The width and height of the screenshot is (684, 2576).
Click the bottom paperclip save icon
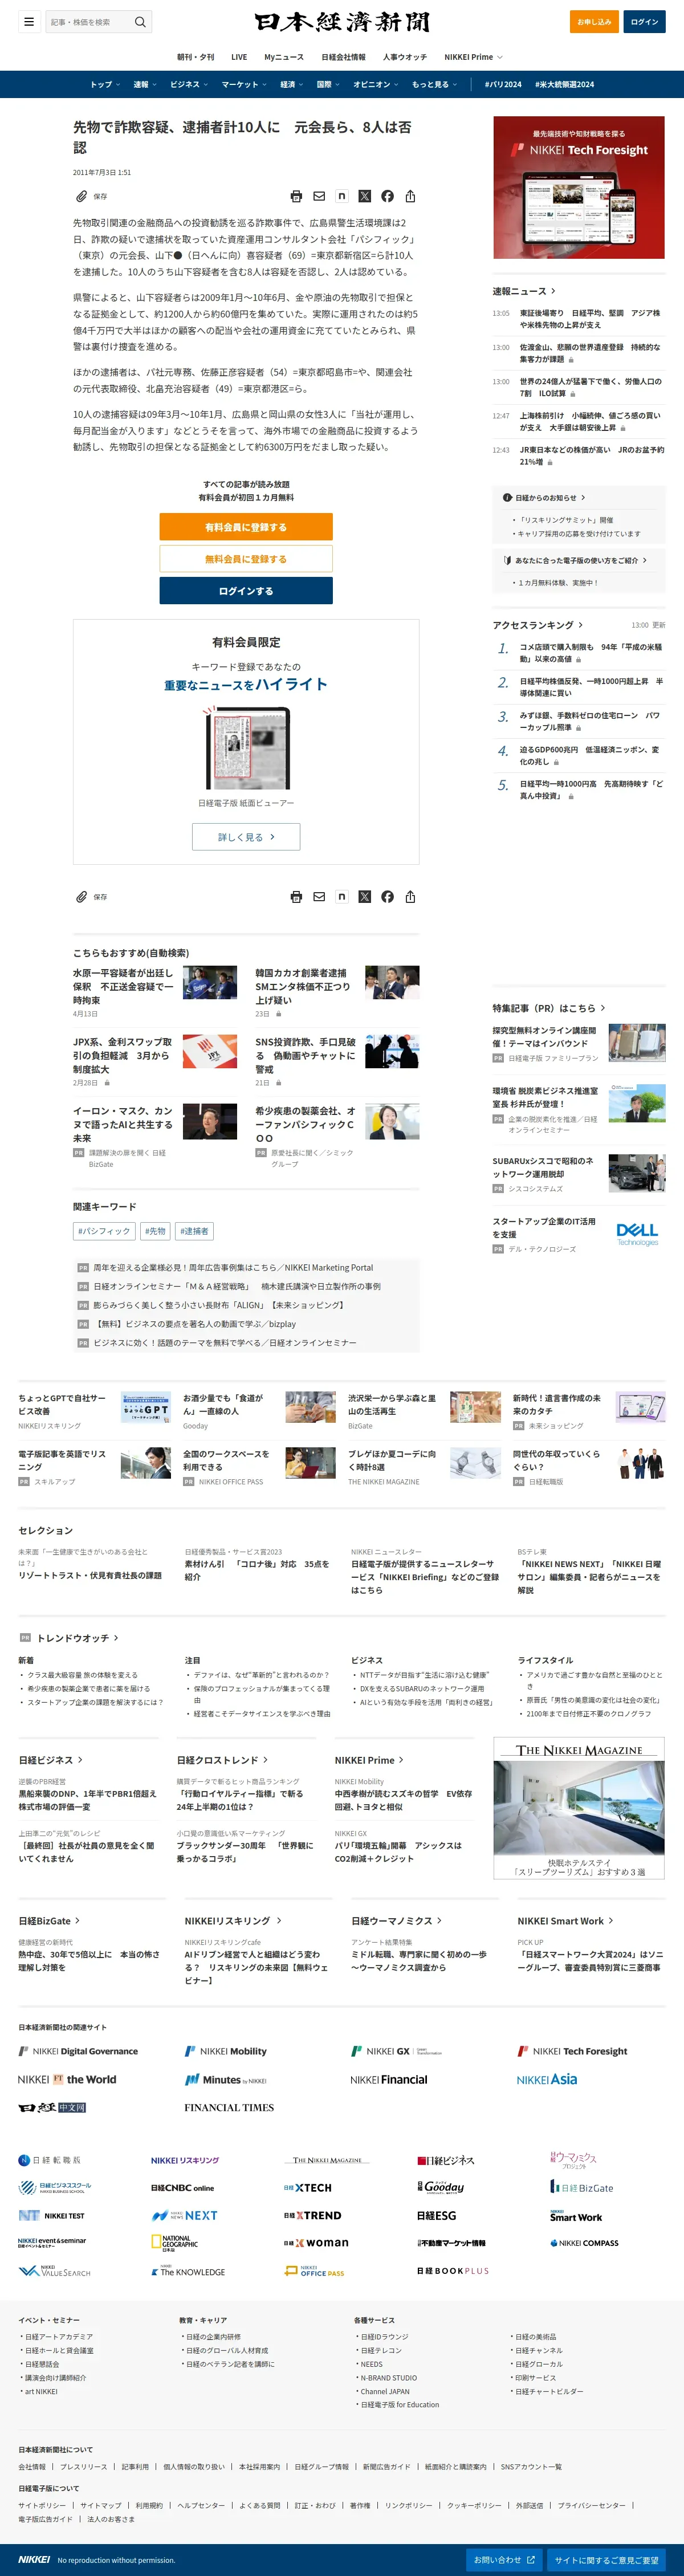click(x=82, y=897)
